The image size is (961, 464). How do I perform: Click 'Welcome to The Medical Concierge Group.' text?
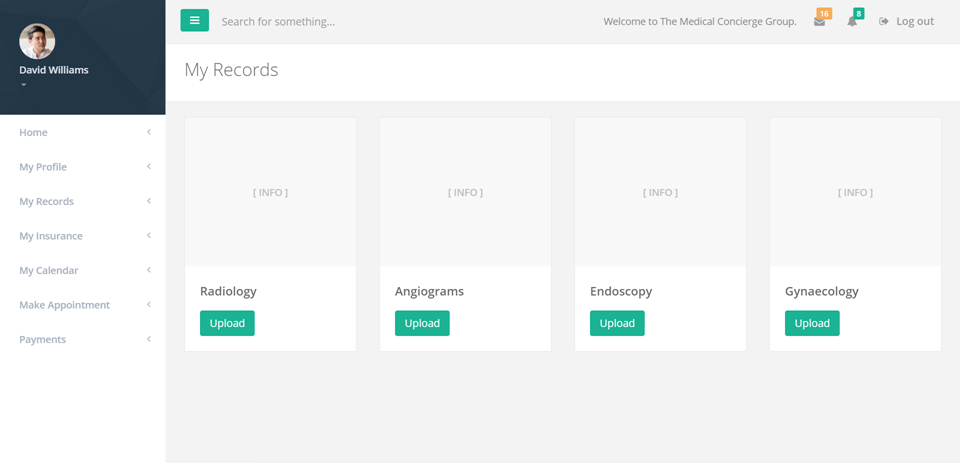pos(700,21)
